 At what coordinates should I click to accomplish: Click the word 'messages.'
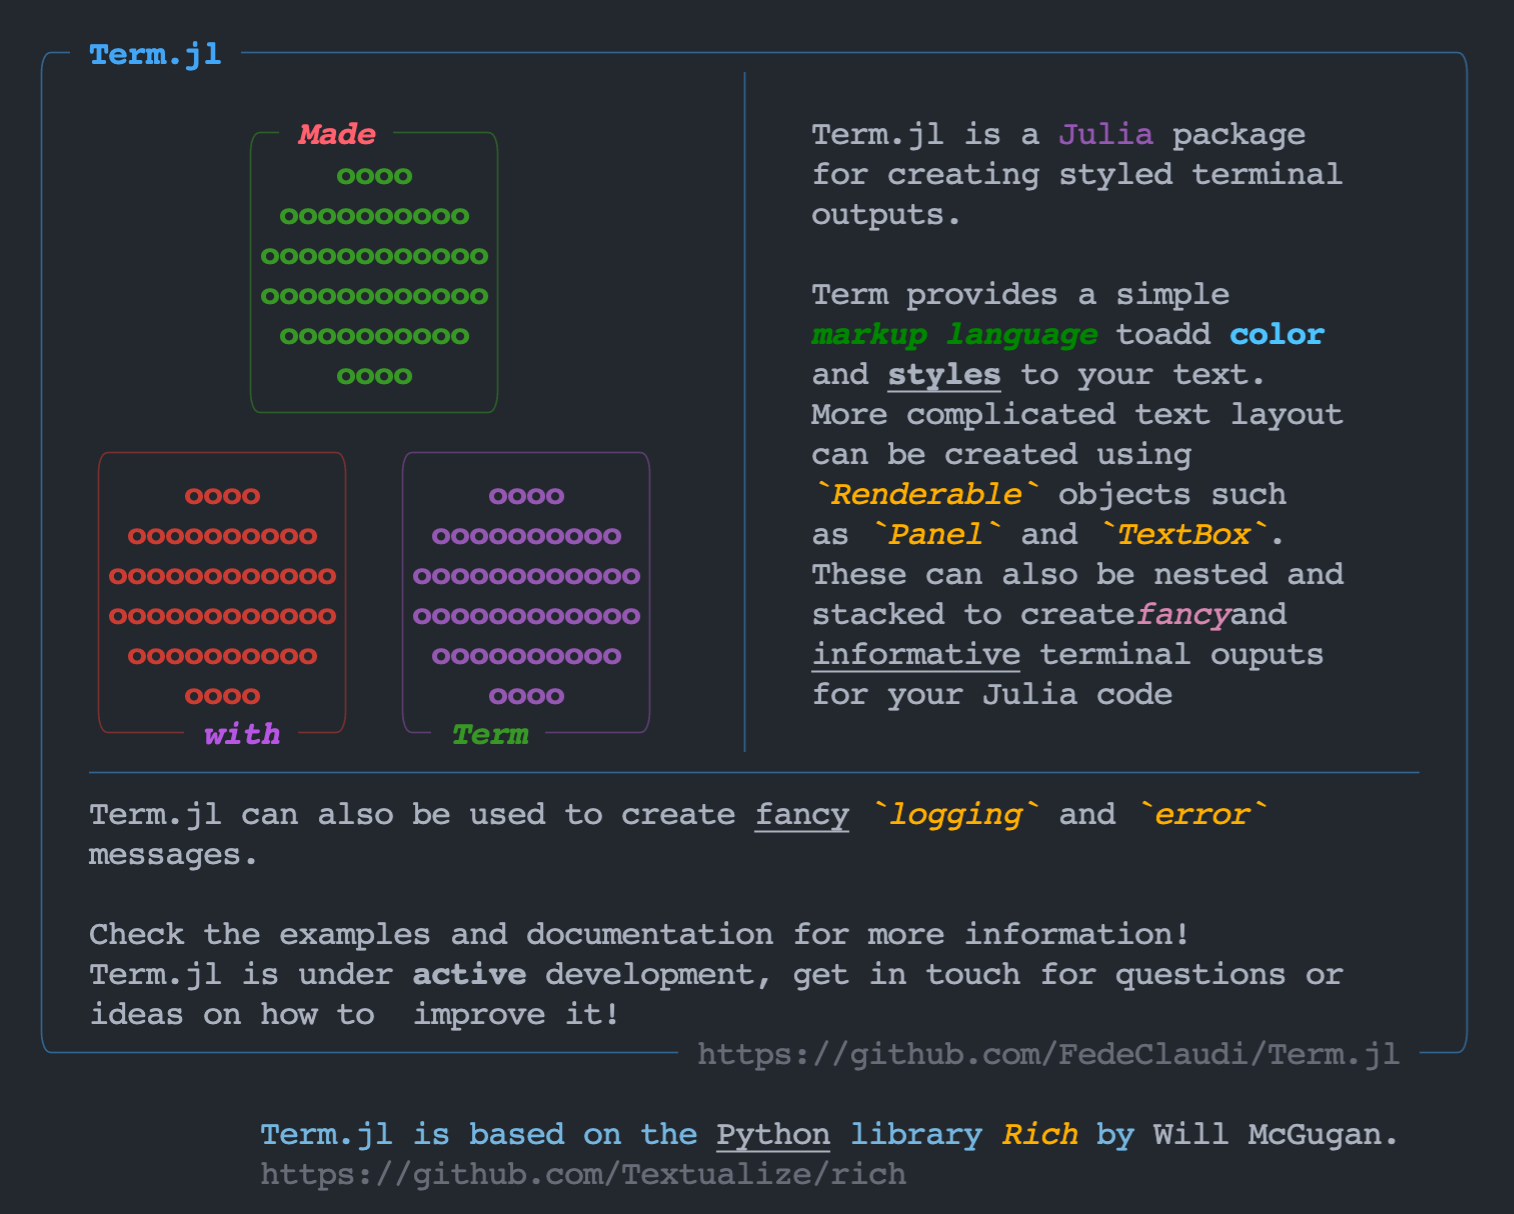pyautogui.click(x=173, y=855)
